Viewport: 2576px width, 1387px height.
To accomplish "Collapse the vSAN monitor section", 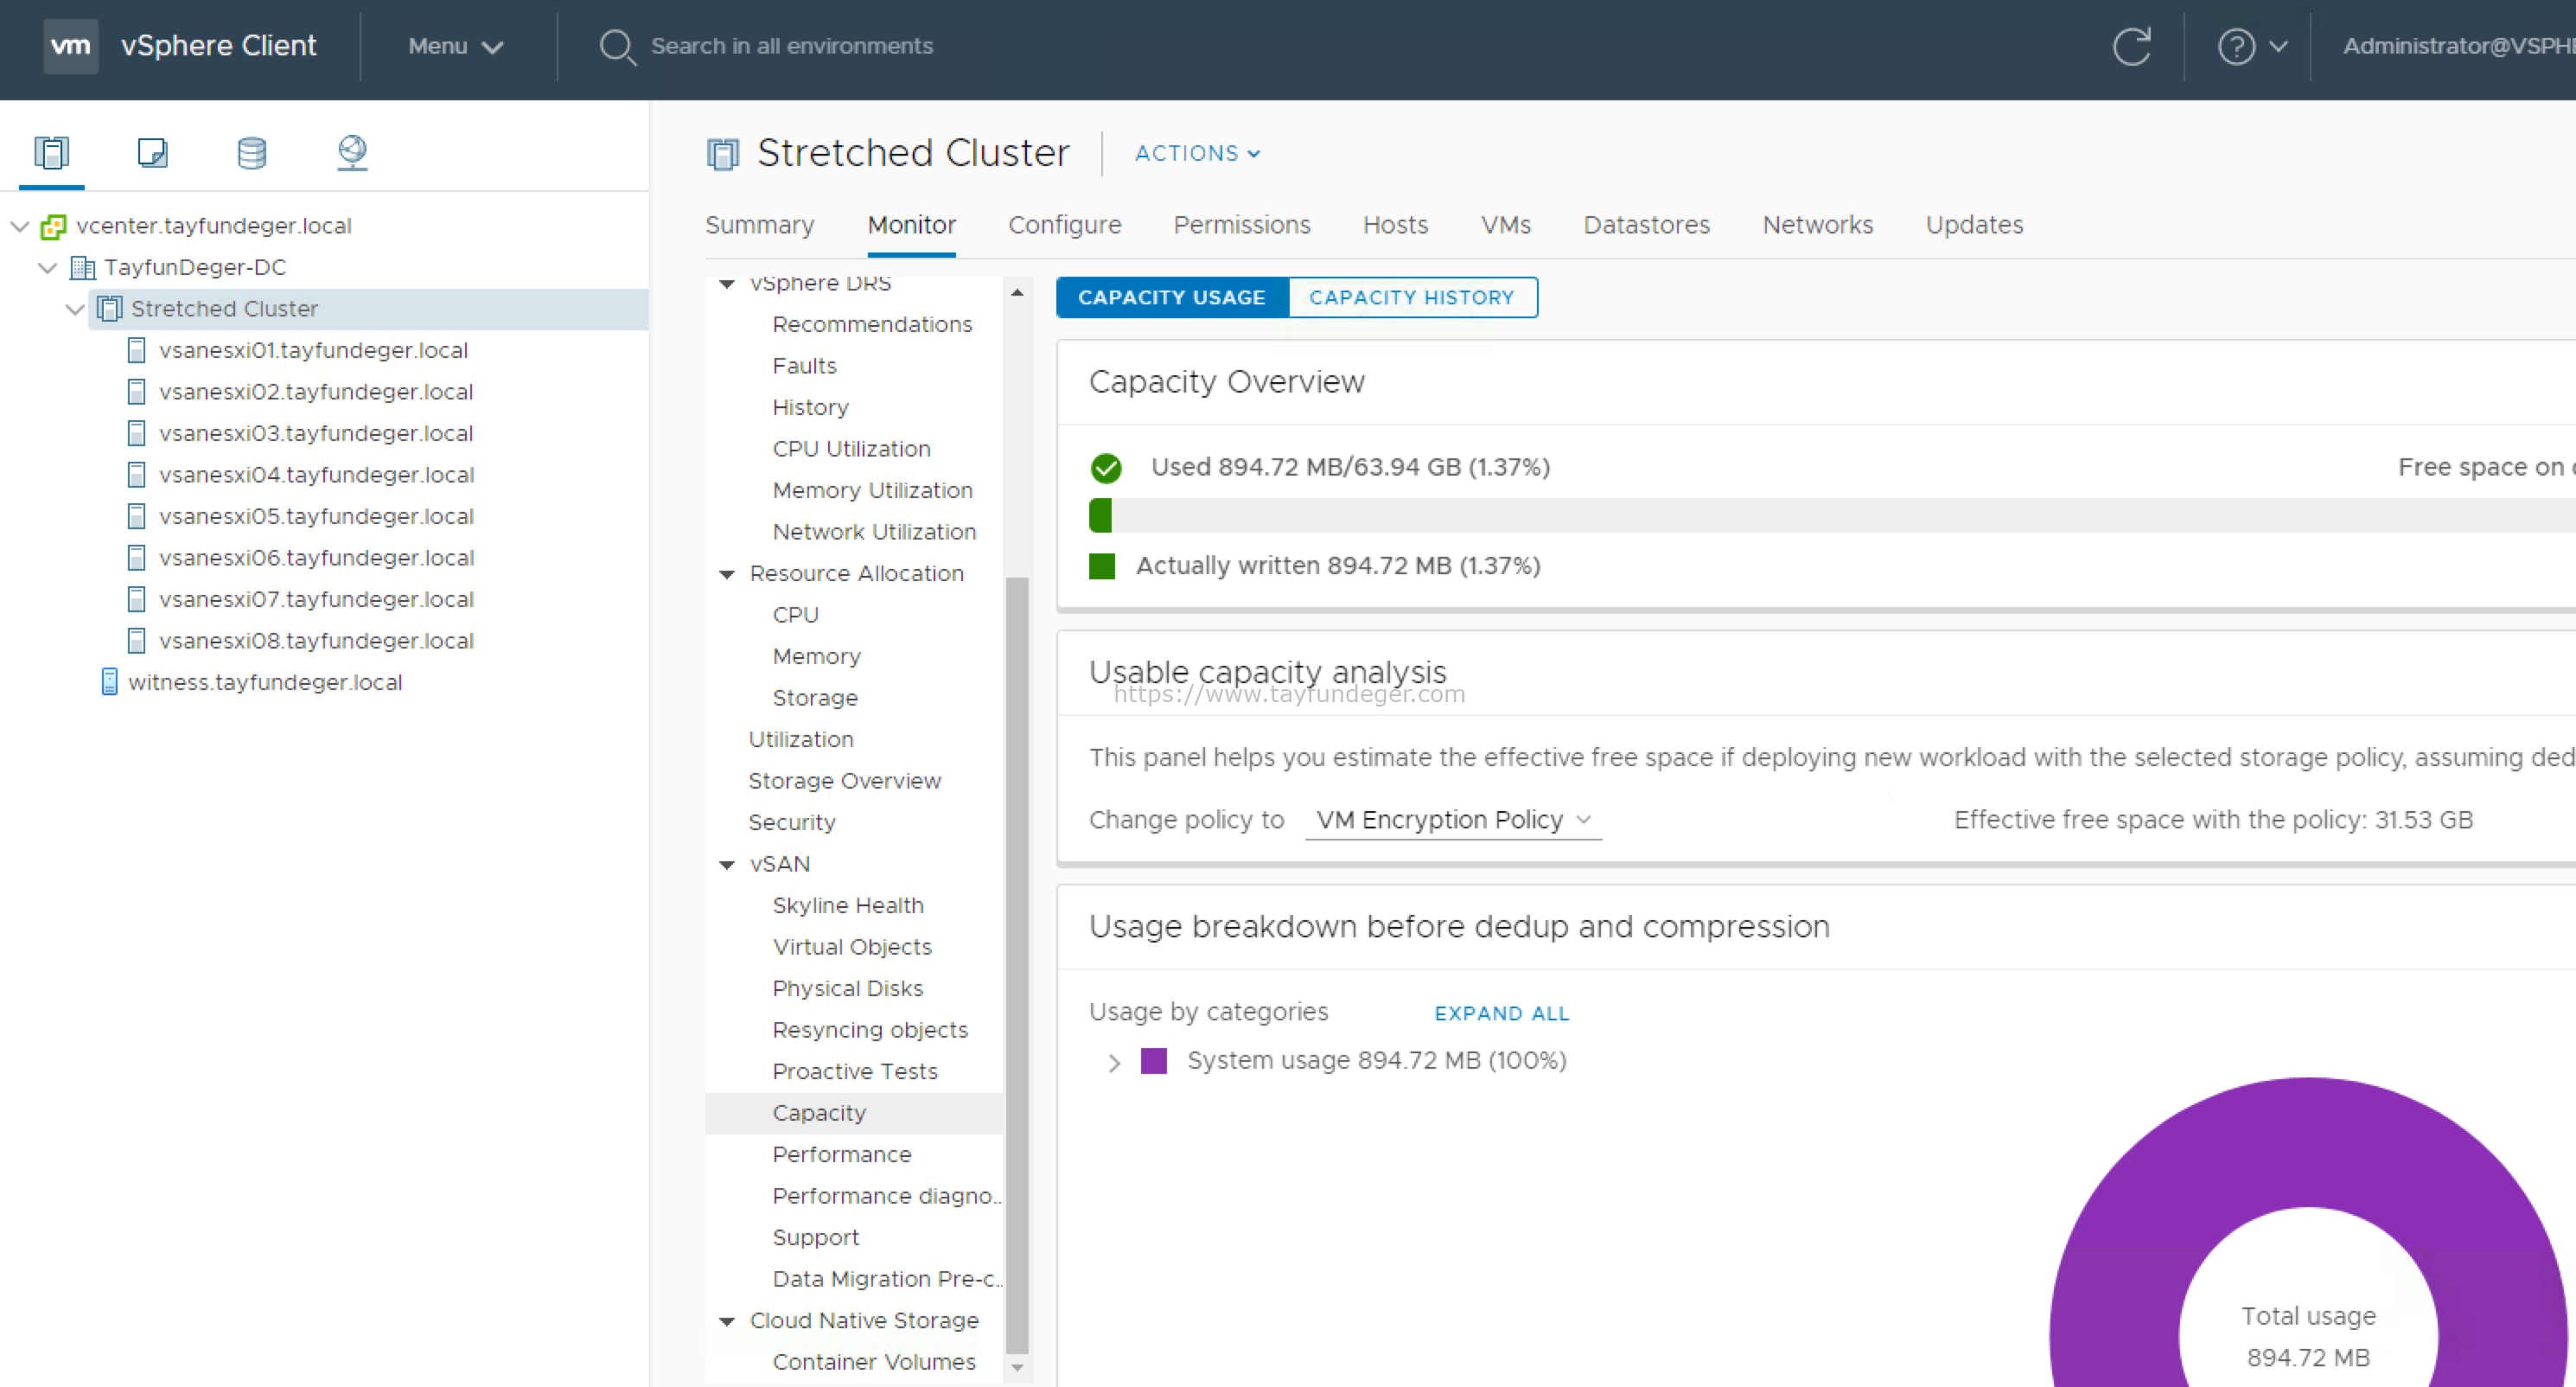I will 727,865.
